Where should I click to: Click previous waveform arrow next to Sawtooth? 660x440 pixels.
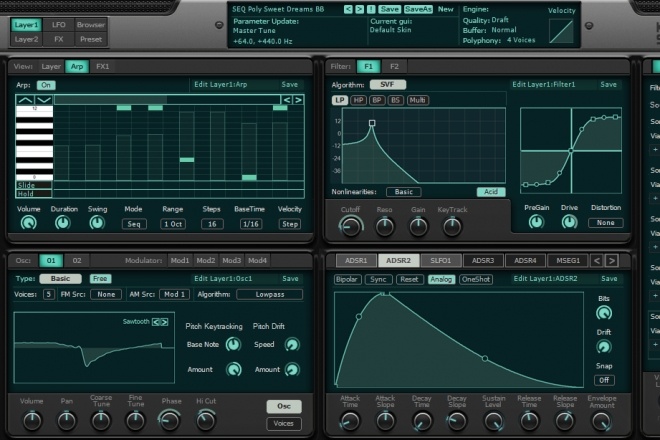tap(156, 322)
